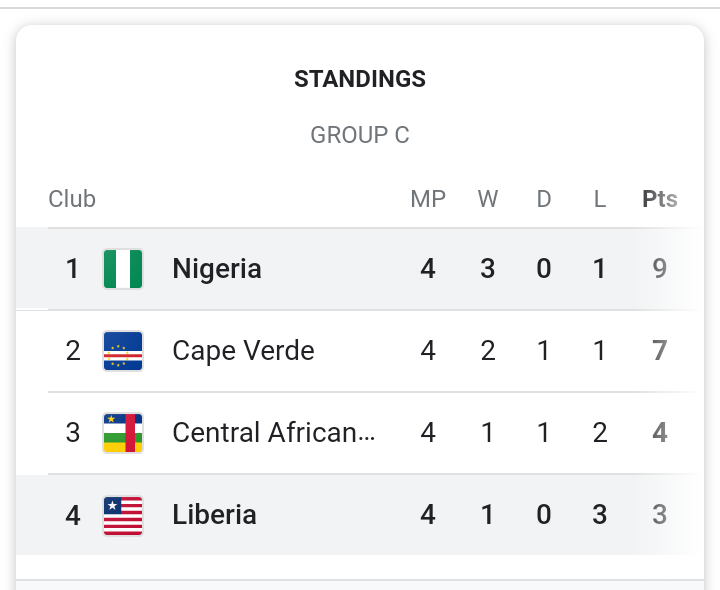The height and width of the screenshot is (590, 720).
Task: Click the GROUP C label
Action: [x=360, y=135]
